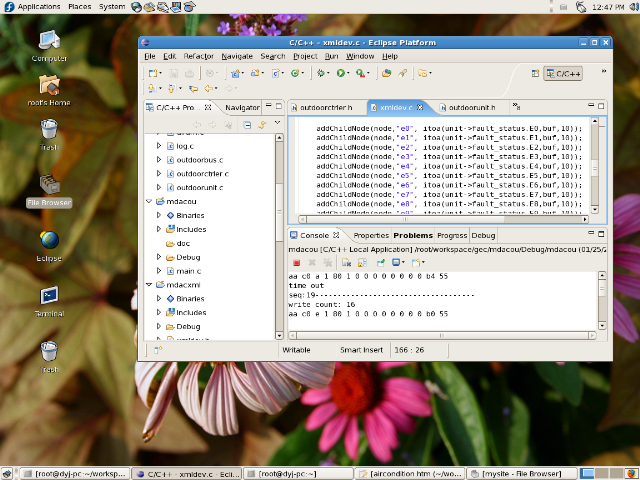Viewport: 640px width, 480px height.
Task: Open the display selected console dropdown
Action: coord(405,262)
